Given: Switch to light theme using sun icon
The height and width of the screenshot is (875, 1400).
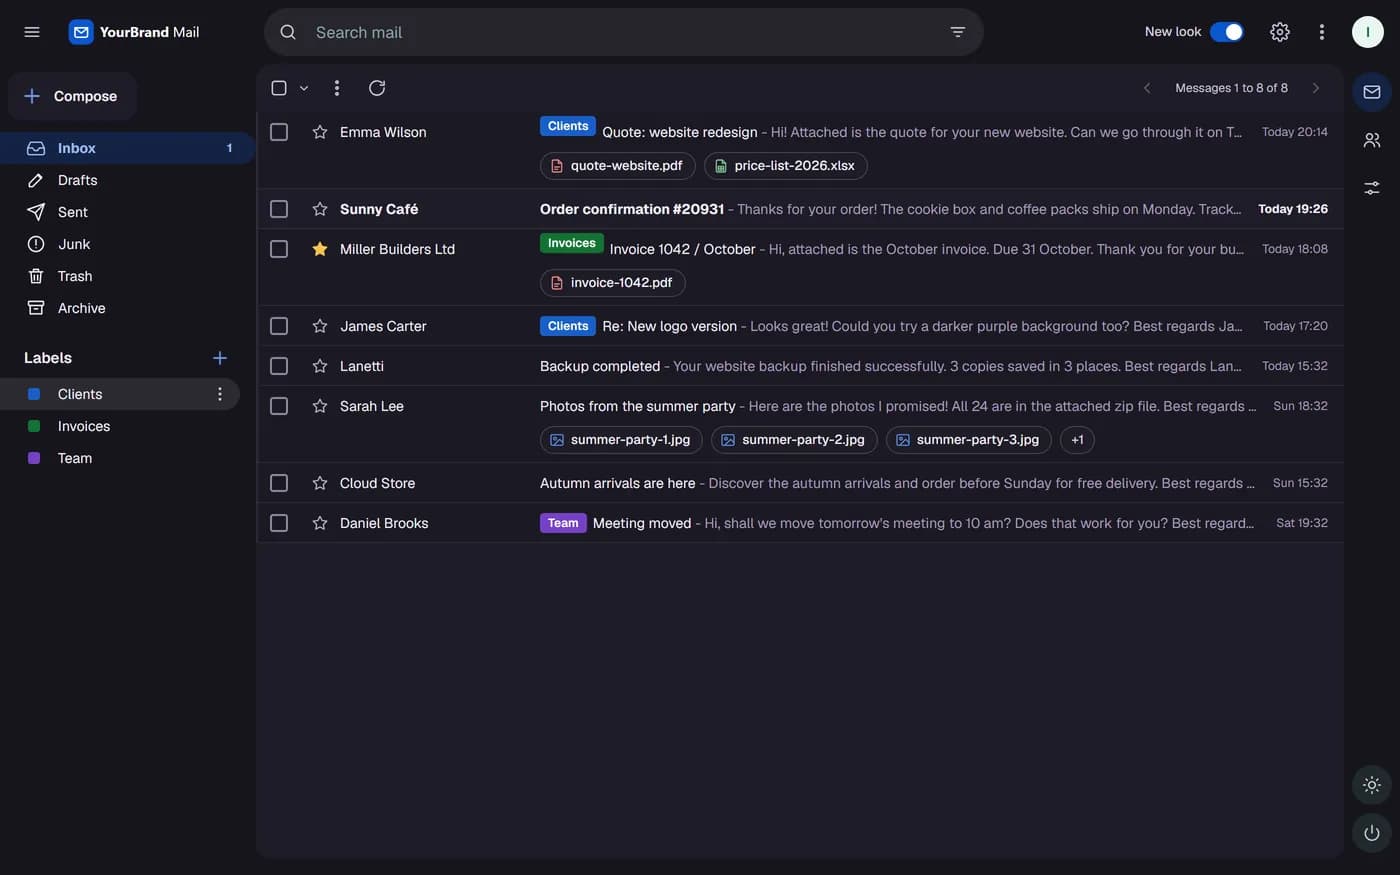Looking at the screenshot, I should coord(1372,785).
